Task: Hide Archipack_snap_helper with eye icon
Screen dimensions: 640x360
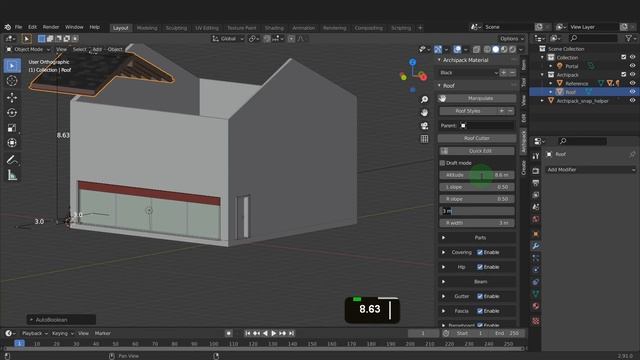Action: (632, 100)
